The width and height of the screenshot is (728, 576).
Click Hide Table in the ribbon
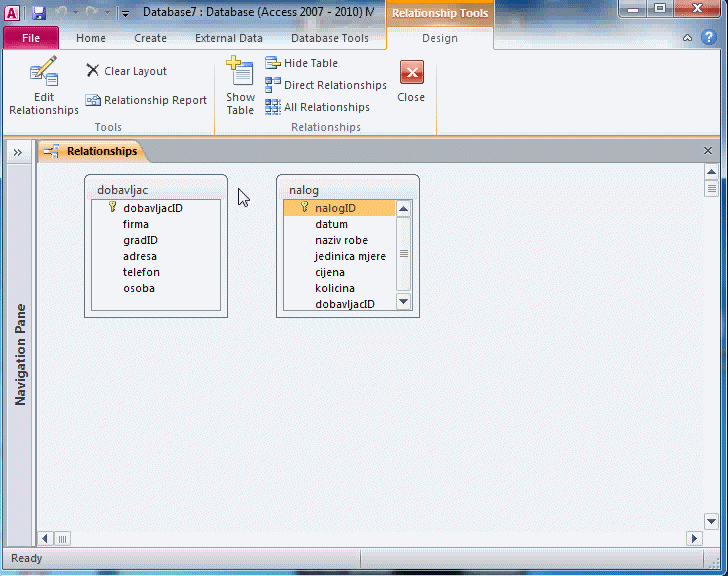(x=302, y=63)
